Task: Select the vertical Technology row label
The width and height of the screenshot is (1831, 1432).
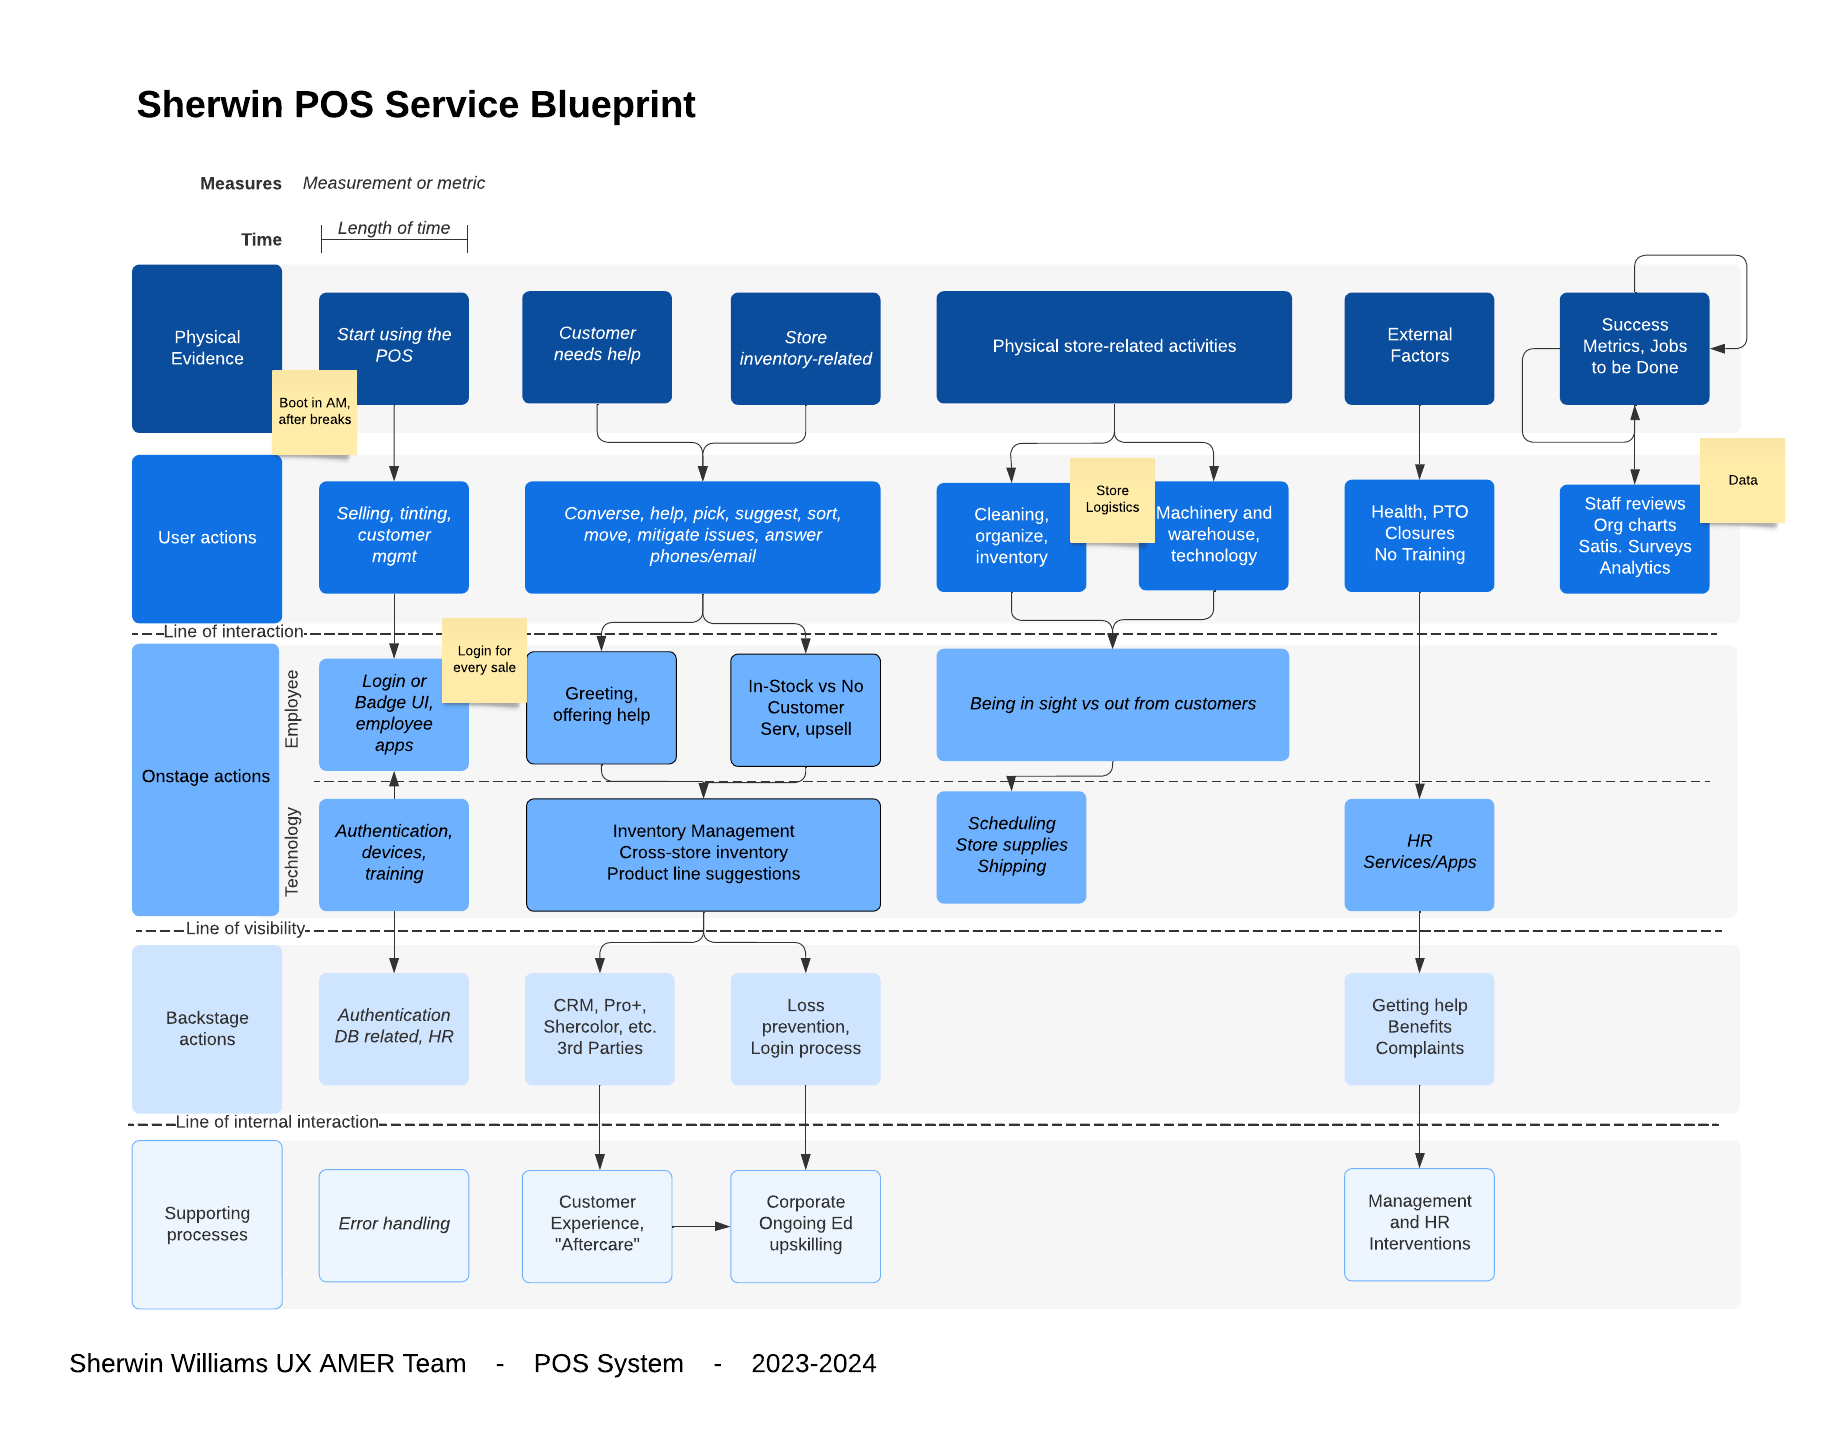Action: point(292,852)
